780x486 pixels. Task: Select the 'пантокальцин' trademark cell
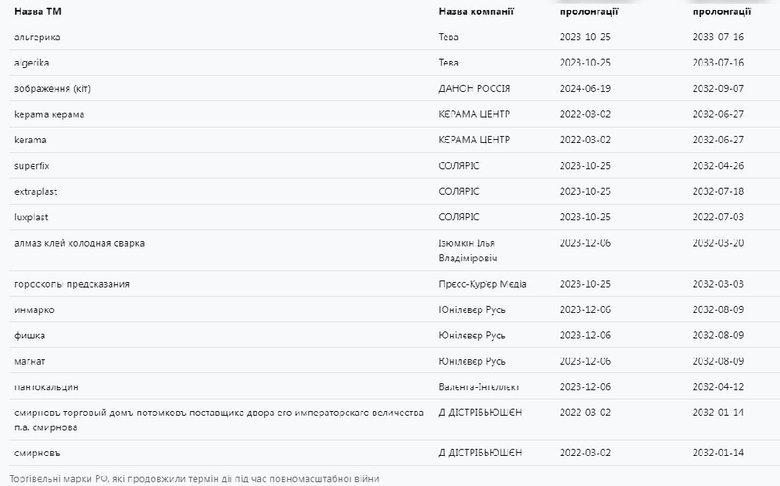(46, 387)
